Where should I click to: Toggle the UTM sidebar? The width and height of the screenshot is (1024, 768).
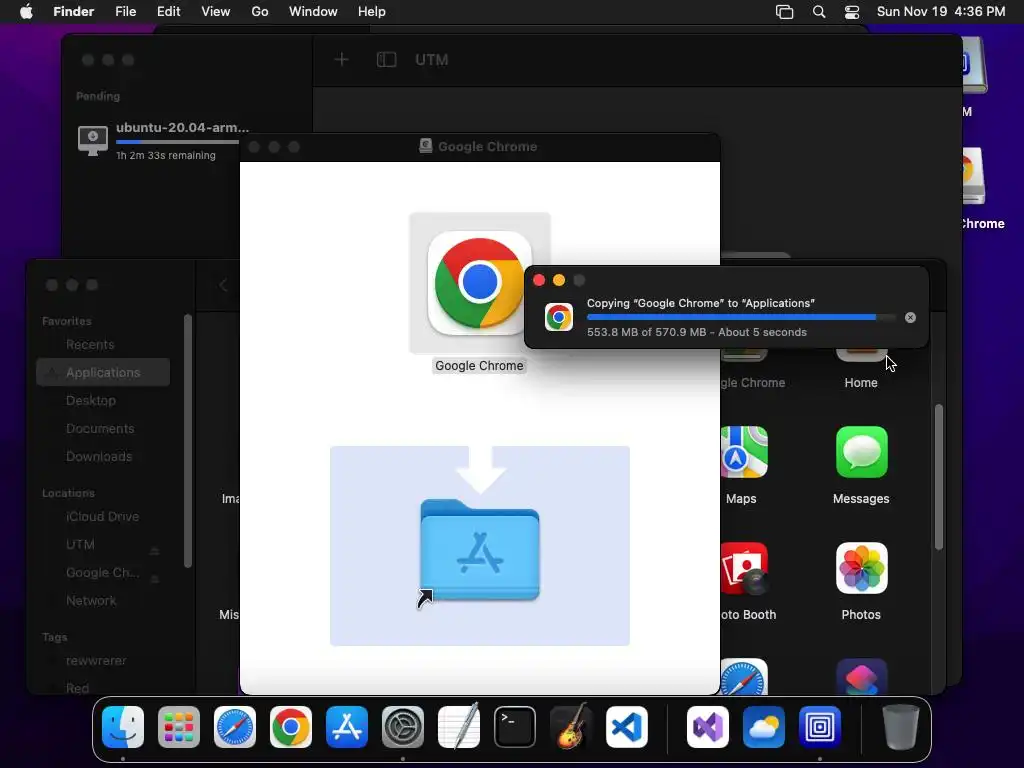click(x=387, y=60)
